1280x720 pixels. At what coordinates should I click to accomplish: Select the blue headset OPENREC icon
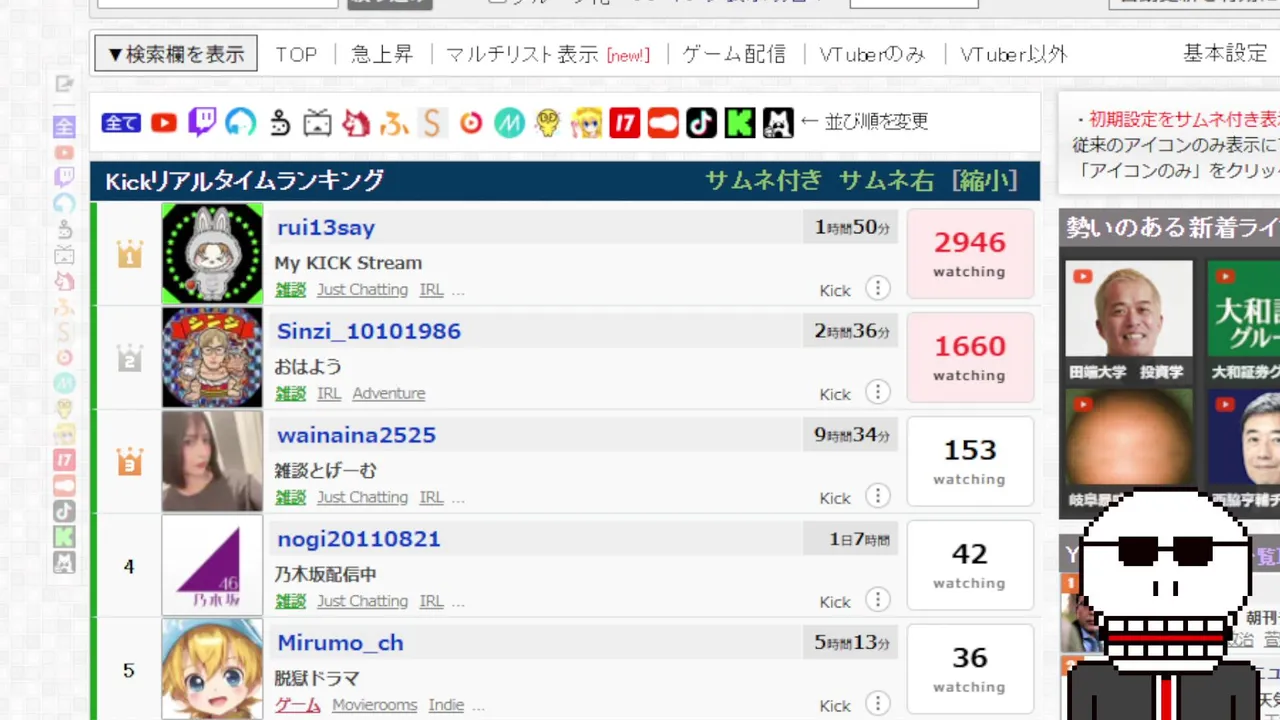tap(241, 123)
